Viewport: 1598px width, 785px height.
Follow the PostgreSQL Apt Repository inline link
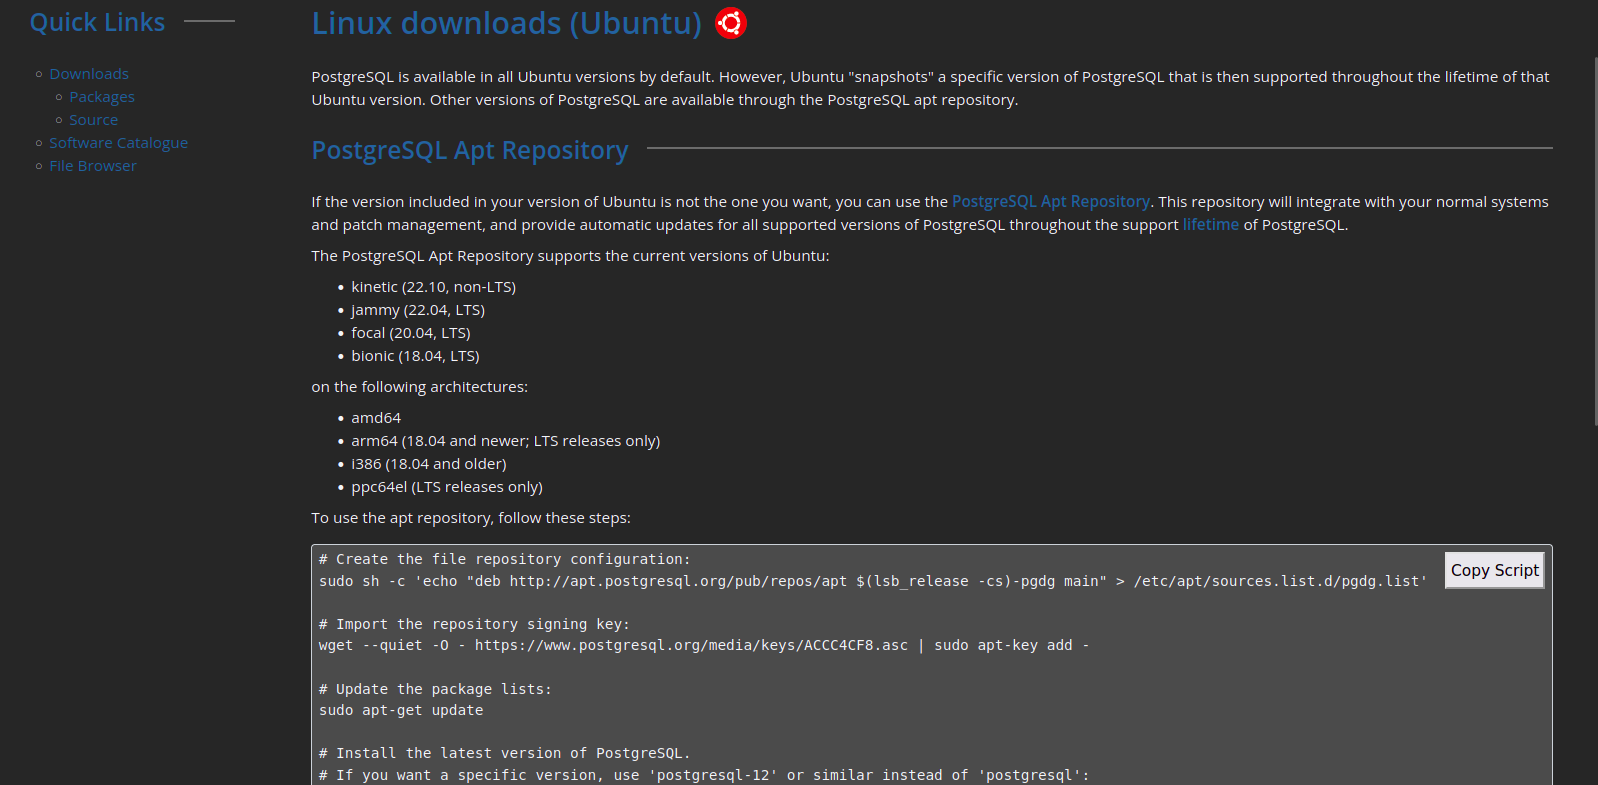[1051, 202]
